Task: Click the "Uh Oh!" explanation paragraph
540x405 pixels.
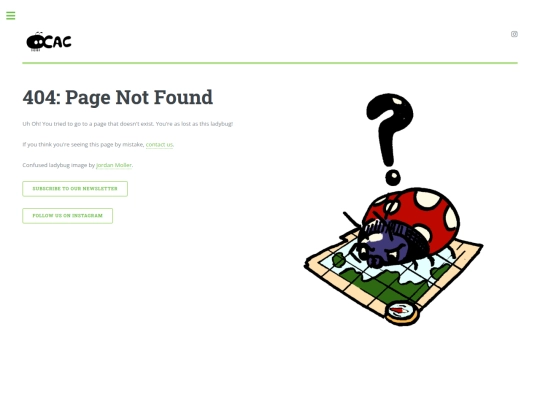Action: point(128,124)
